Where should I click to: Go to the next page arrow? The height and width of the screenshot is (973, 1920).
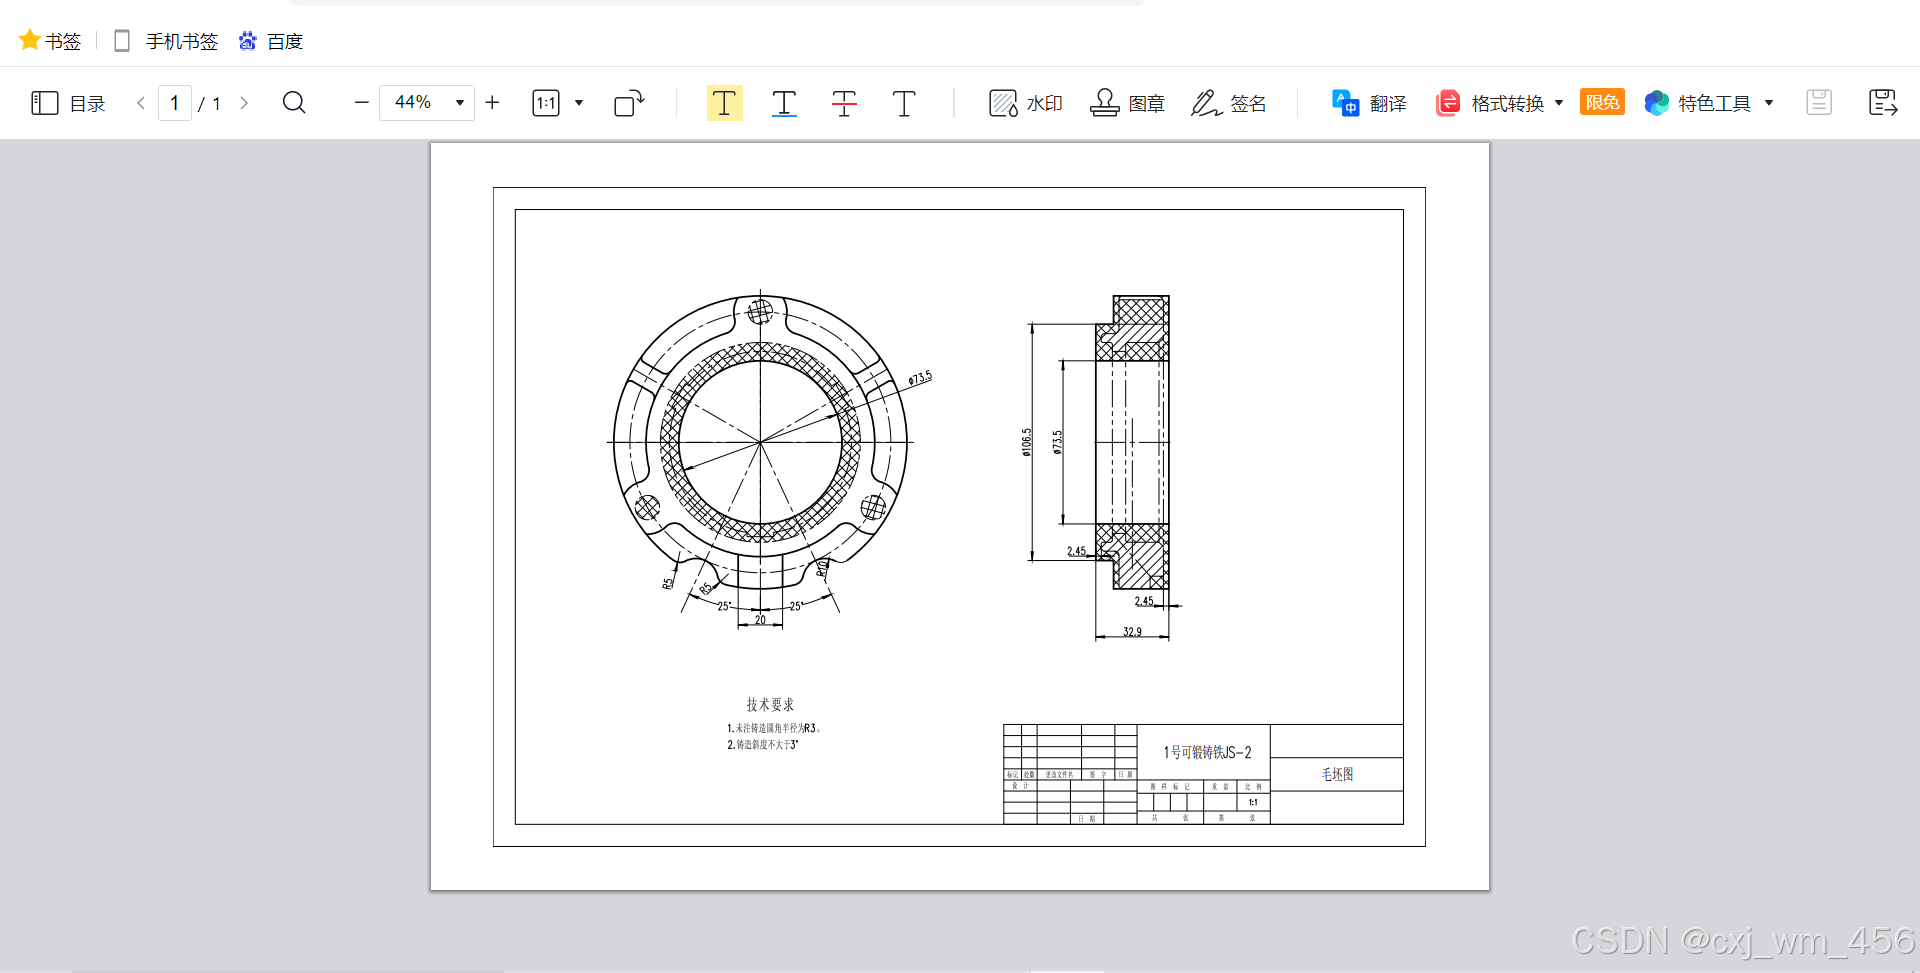pyautogui.click(x=244, y=103)
